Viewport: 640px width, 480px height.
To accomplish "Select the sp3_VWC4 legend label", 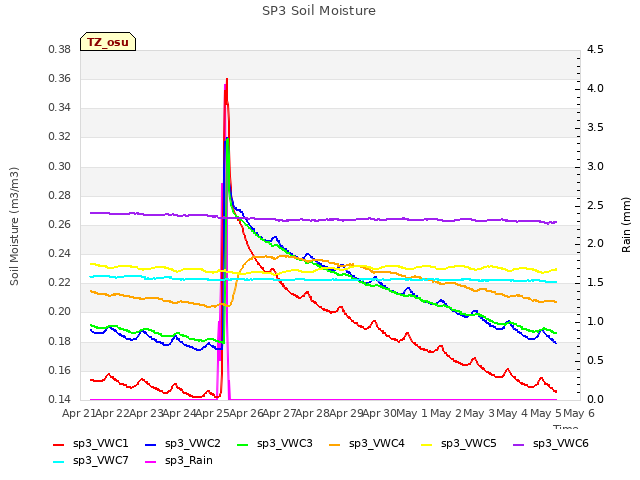I will pyautogui.click(x=376, y=444).
